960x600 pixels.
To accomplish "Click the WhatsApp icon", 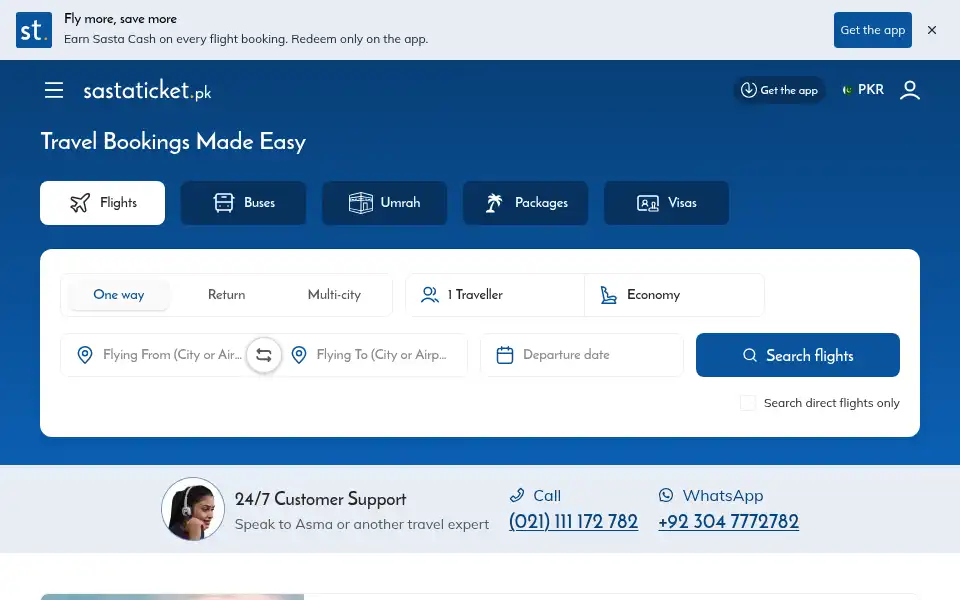I will coord(666,495).
